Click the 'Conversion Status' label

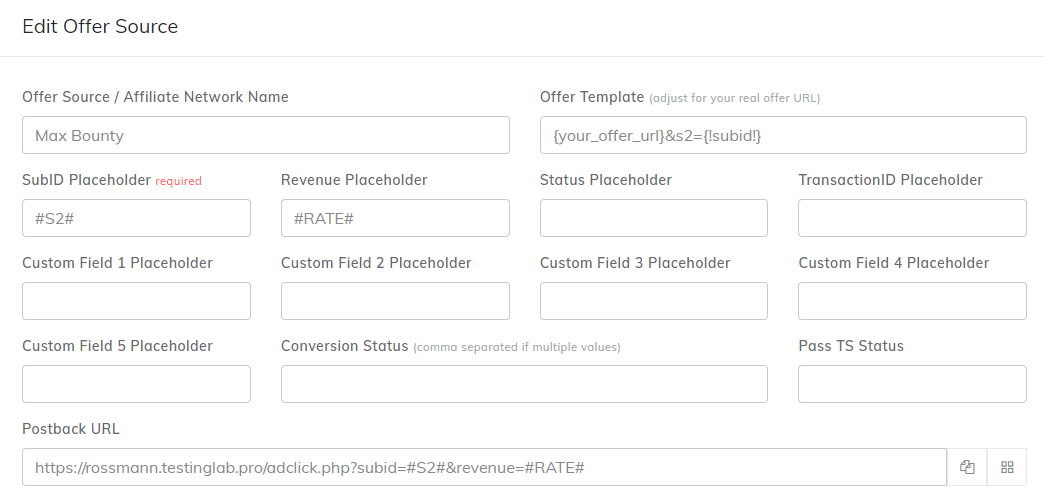tap(344, 346)
